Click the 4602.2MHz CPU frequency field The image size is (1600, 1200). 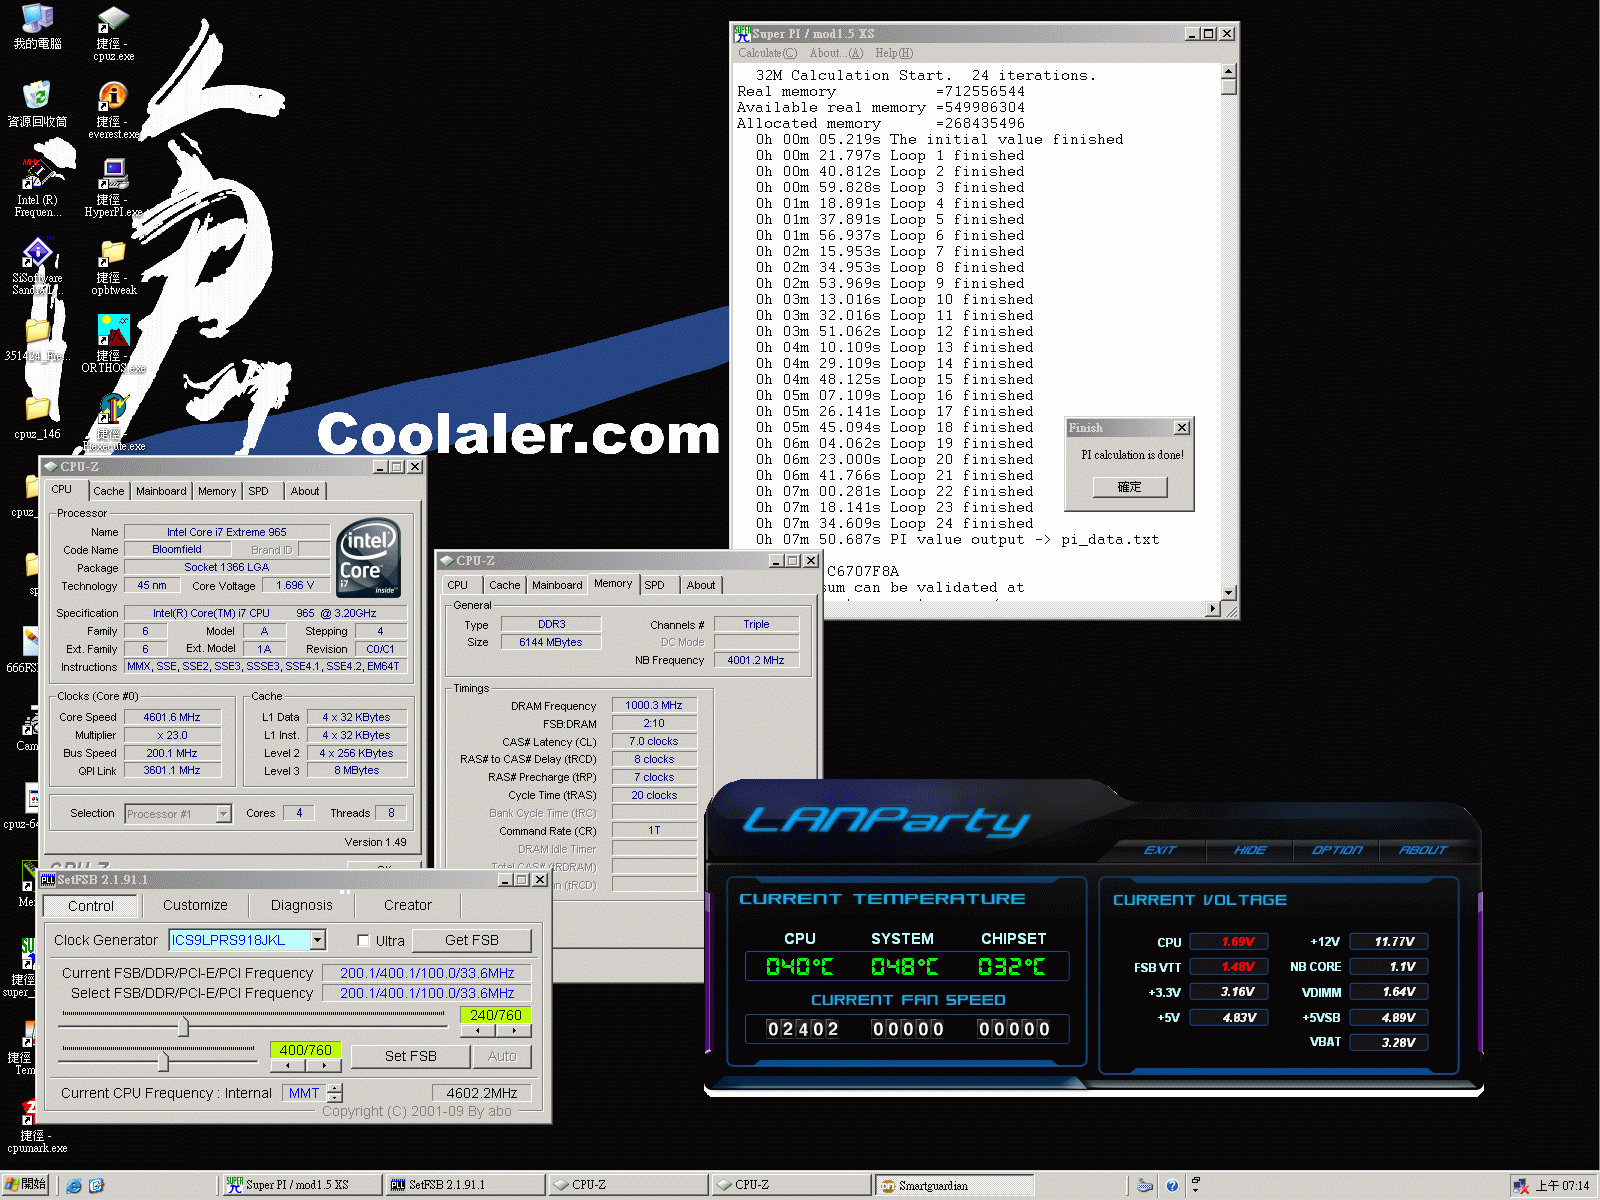click(x=482, y=1093)
